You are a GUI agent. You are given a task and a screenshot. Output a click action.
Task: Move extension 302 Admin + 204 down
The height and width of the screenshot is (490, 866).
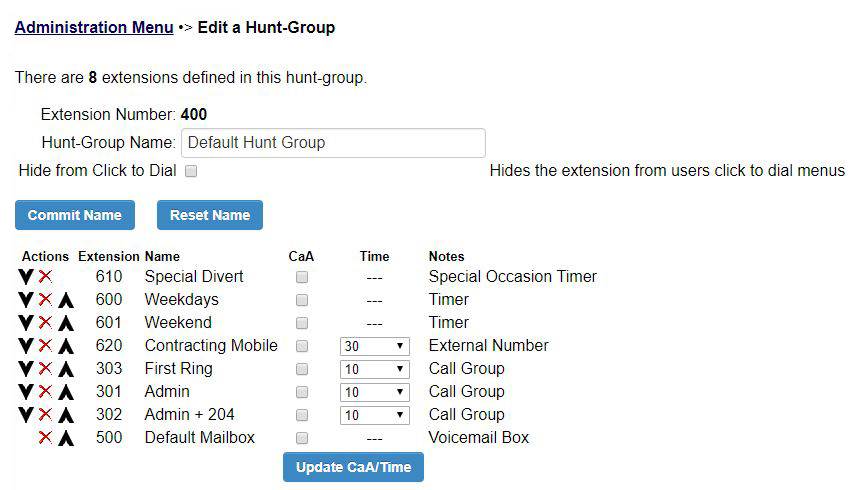click(25, 415)
